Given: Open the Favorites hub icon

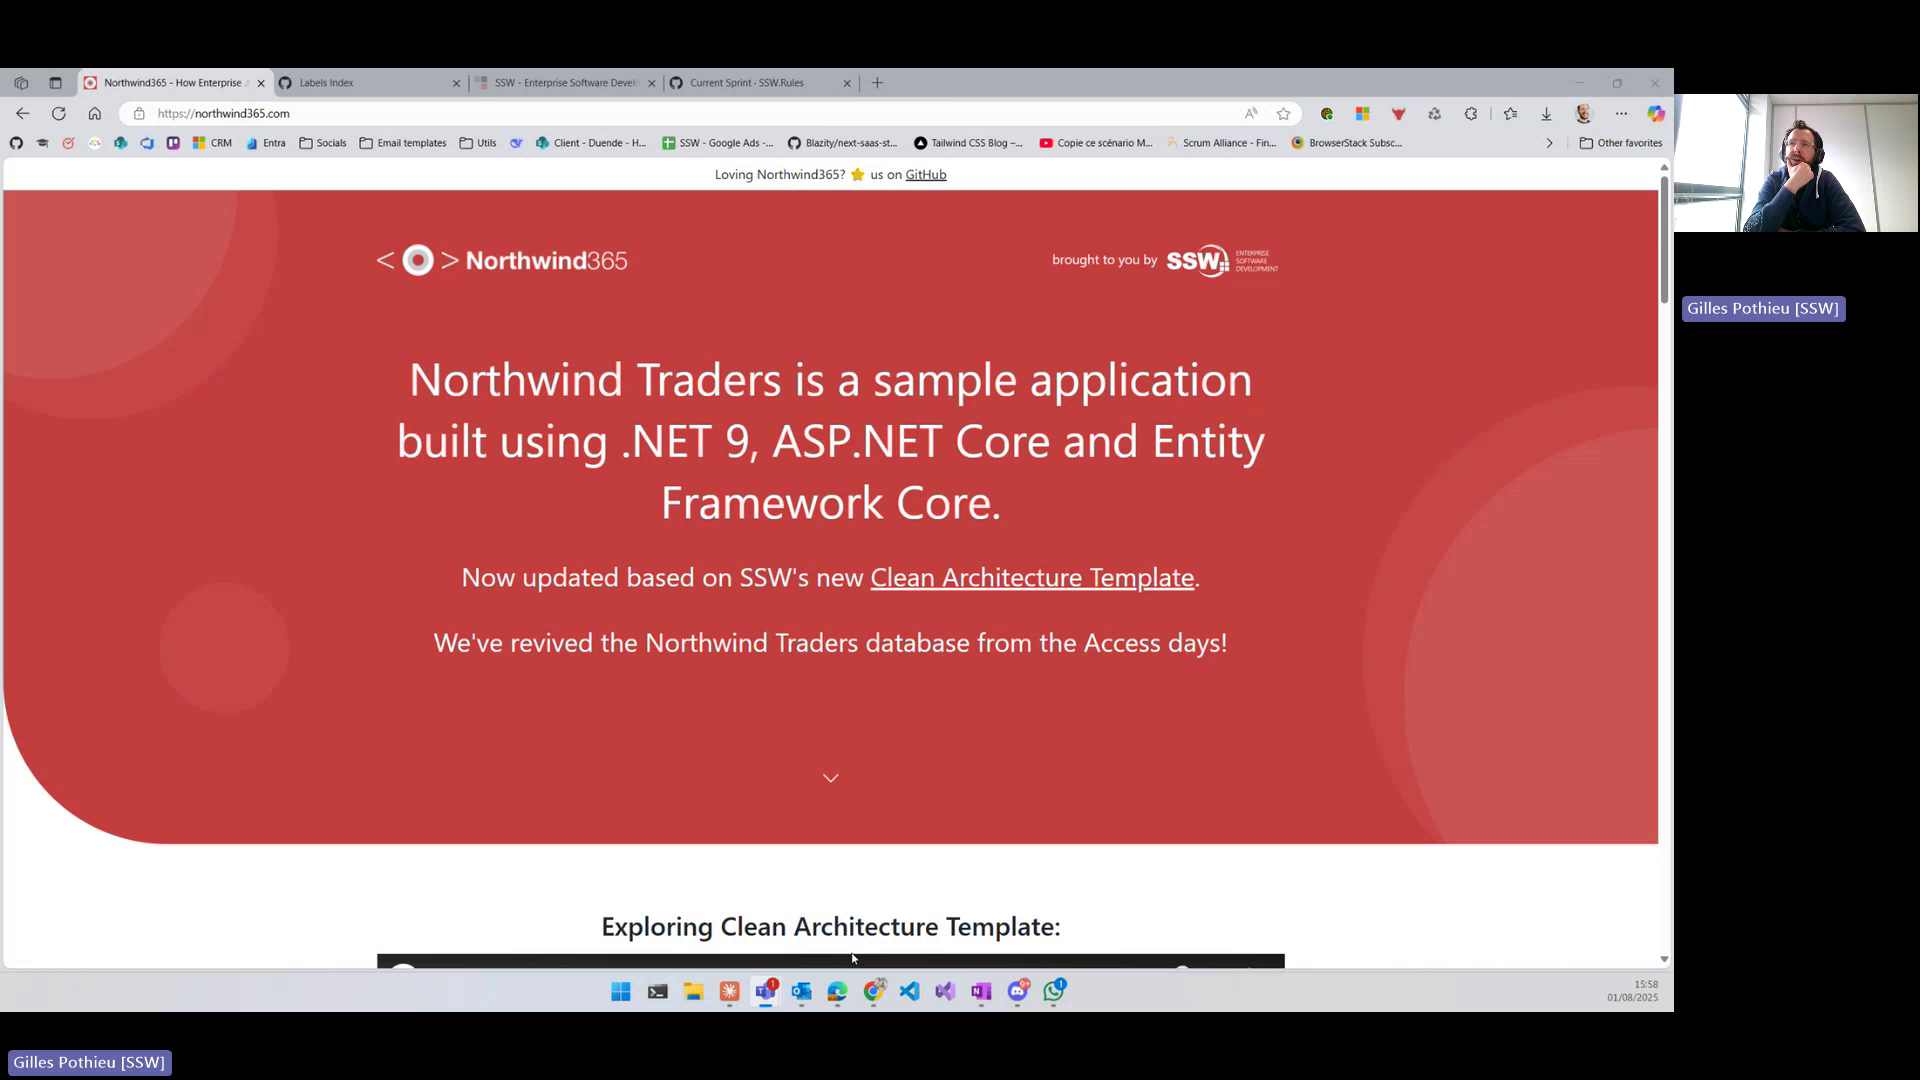Looking at the screenshot, I should 1510,113.
